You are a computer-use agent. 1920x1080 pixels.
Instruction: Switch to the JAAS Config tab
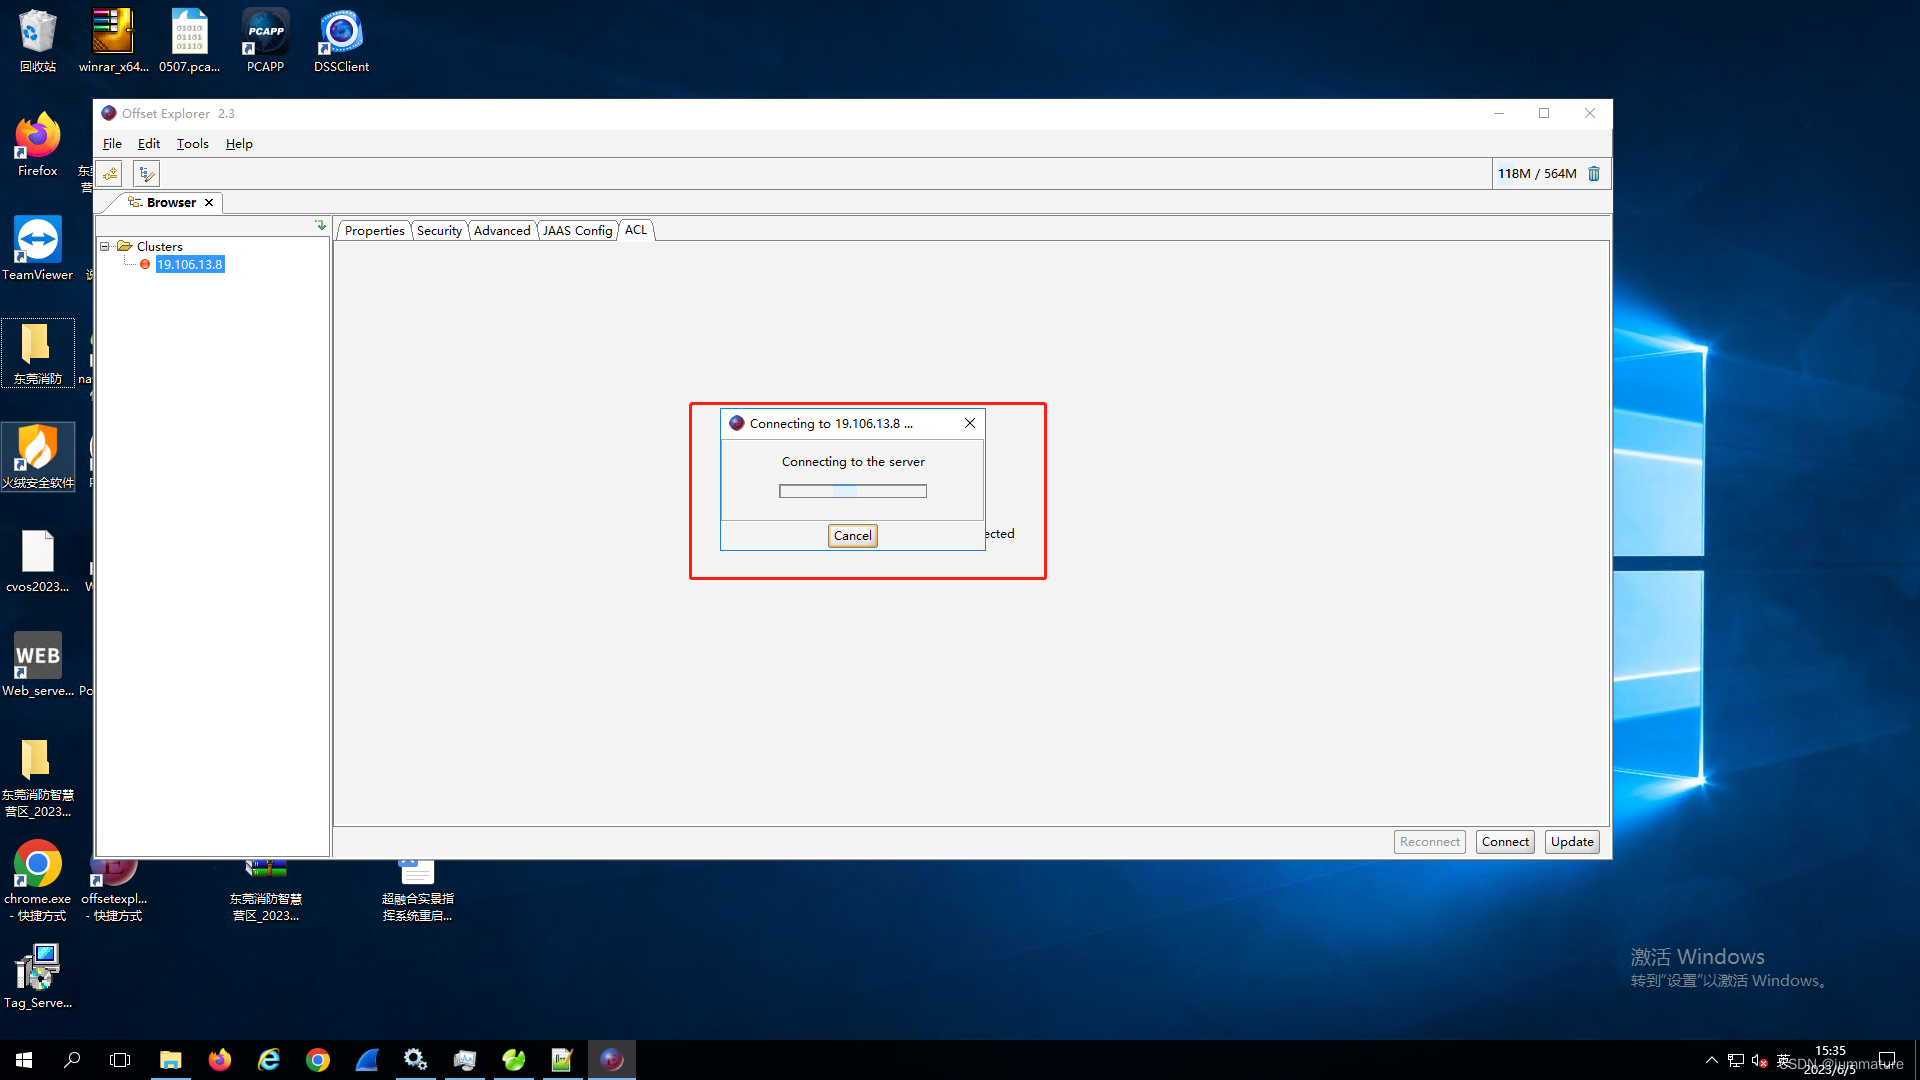[x=578, y=231]
